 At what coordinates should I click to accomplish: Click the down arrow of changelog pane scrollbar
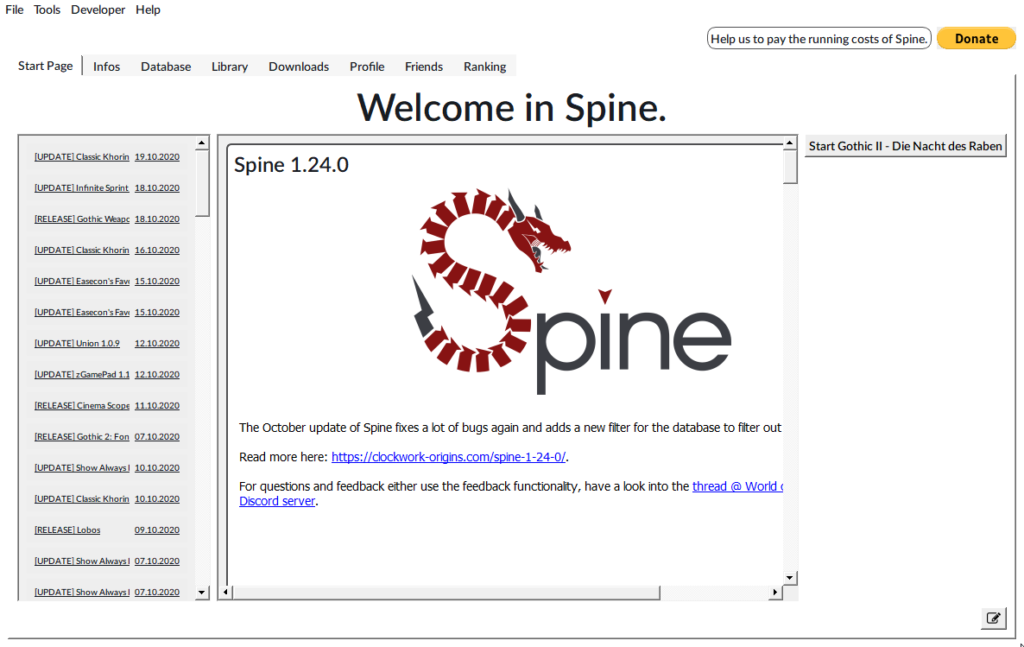(790, 578)
